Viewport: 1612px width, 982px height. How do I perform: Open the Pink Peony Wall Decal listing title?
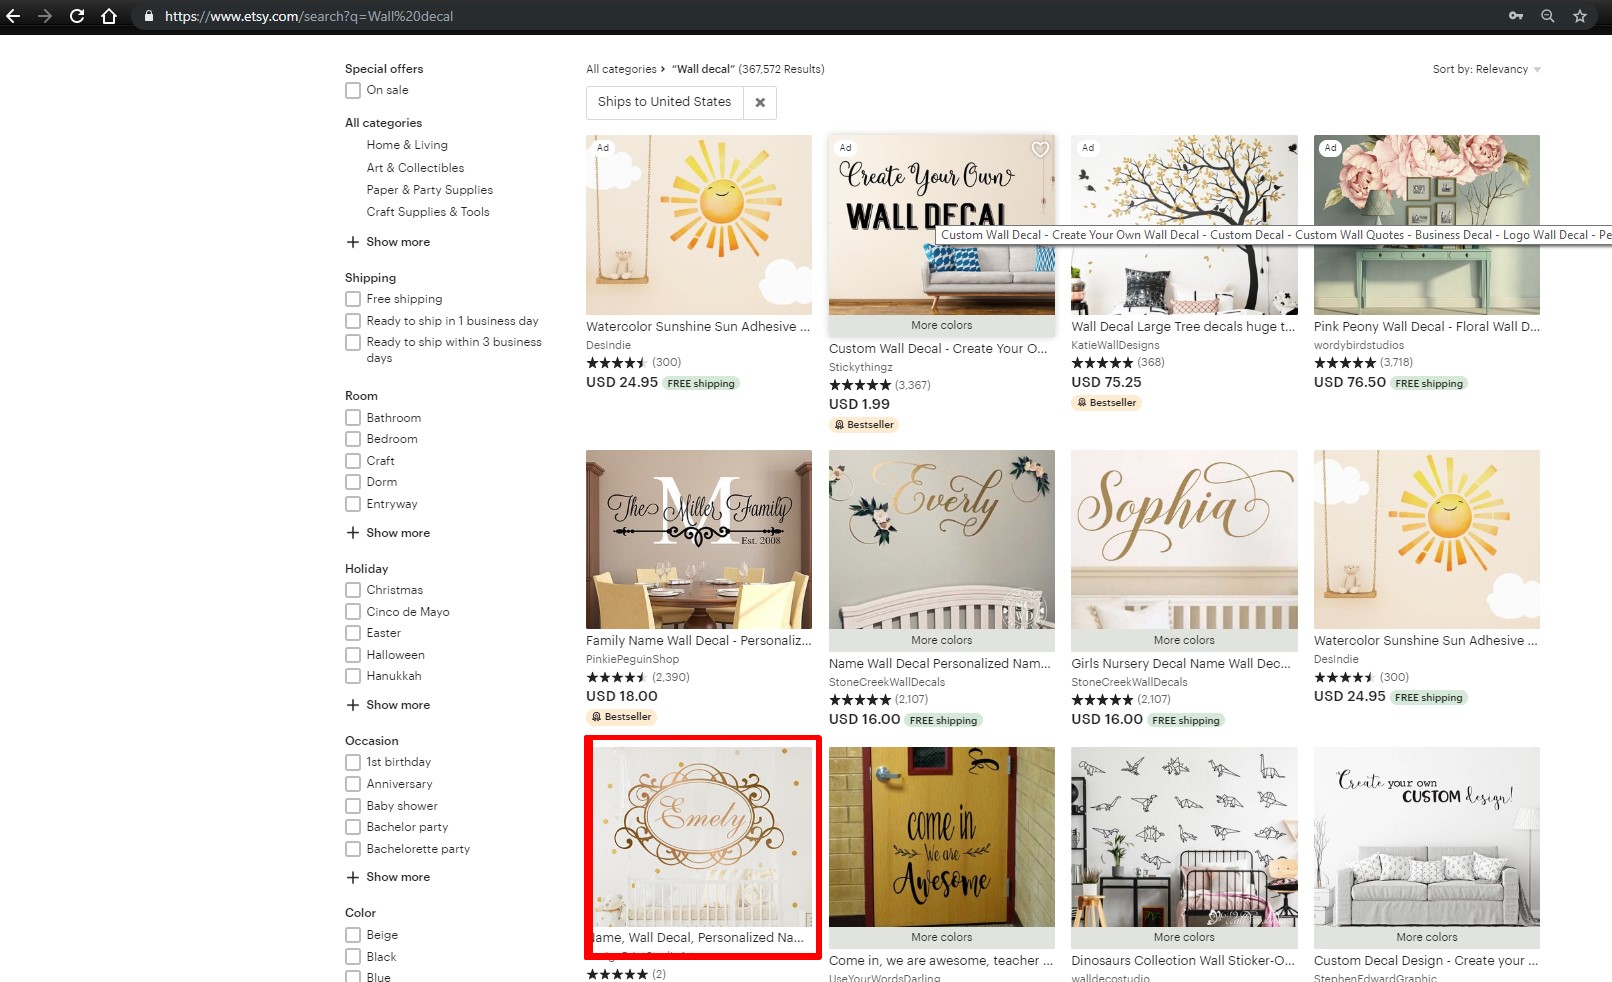(x=1427, y=327)
